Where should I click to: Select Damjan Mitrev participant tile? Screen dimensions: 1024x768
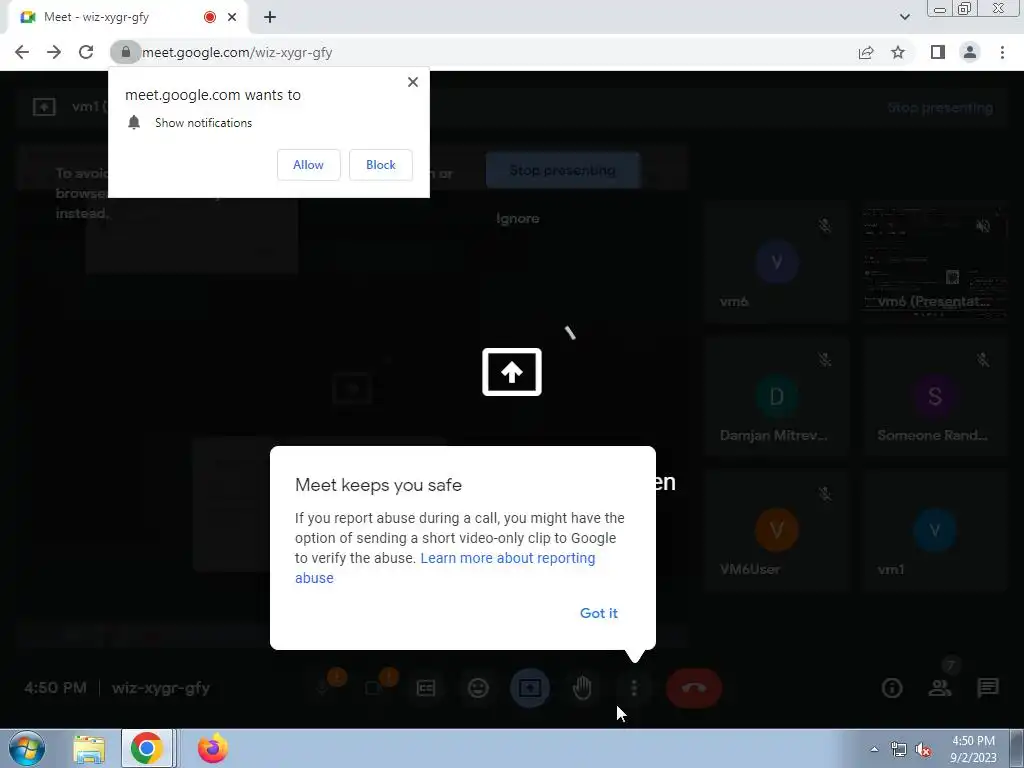coord(776,396)
